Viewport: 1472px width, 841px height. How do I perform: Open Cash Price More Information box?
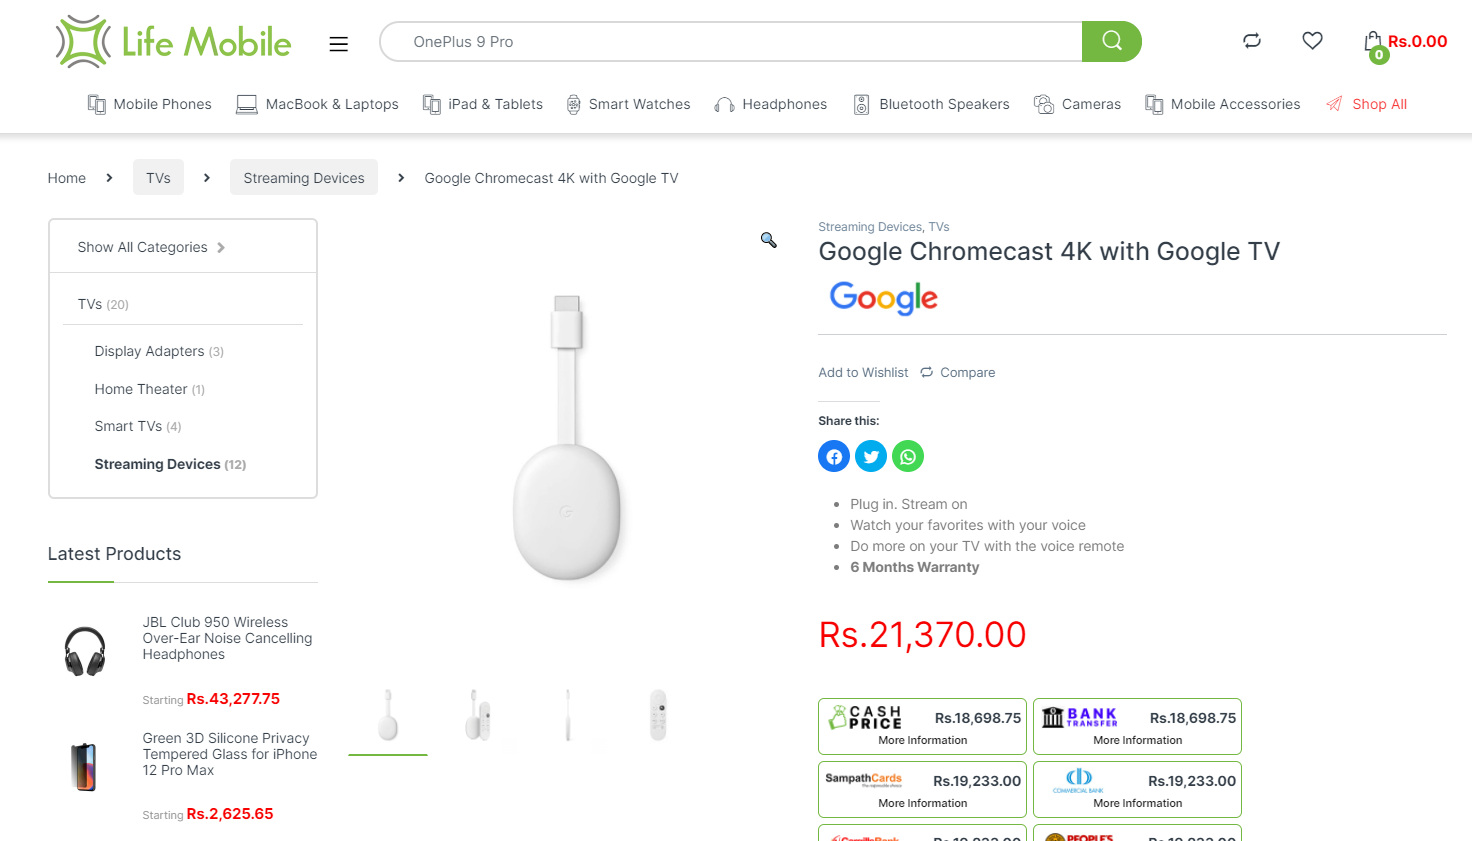922,726
